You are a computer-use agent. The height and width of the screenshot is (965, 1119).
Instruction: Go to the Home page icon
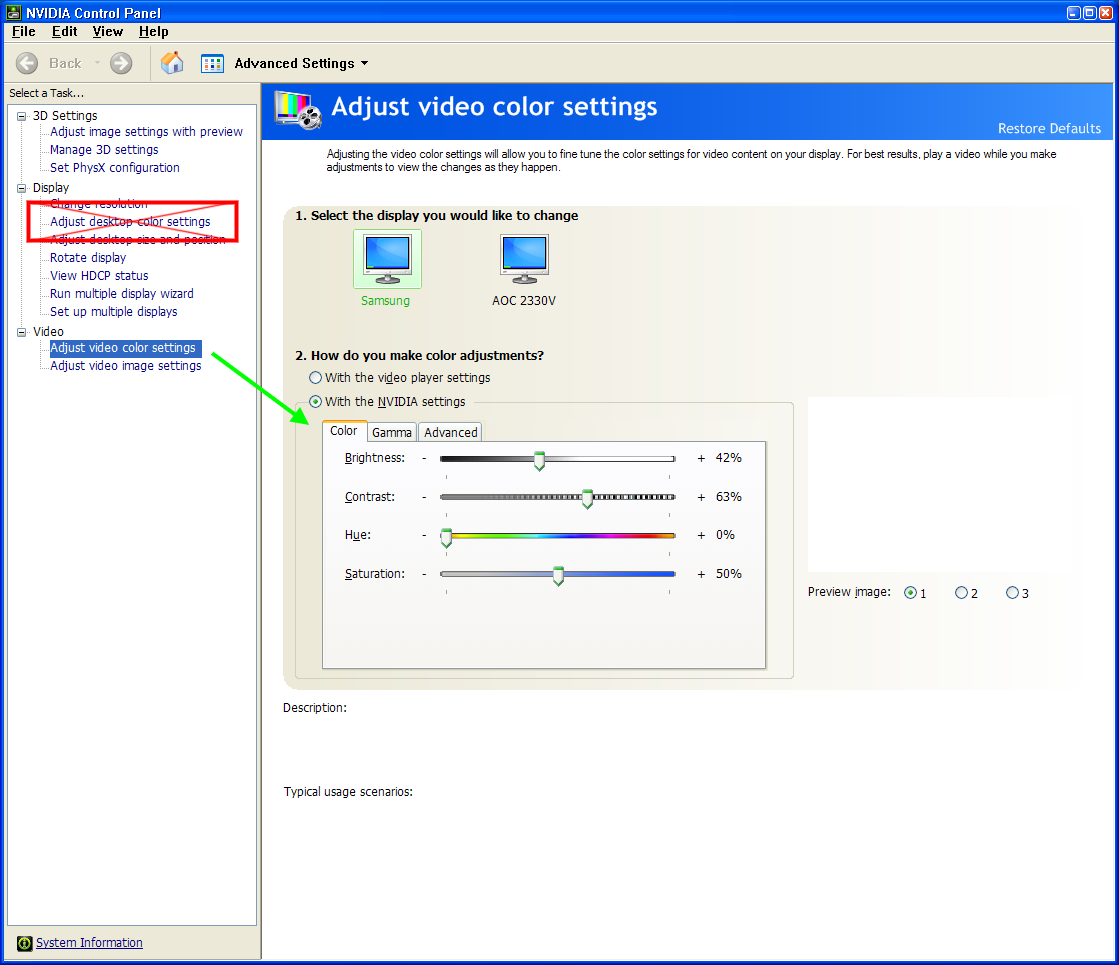[172, 63]
